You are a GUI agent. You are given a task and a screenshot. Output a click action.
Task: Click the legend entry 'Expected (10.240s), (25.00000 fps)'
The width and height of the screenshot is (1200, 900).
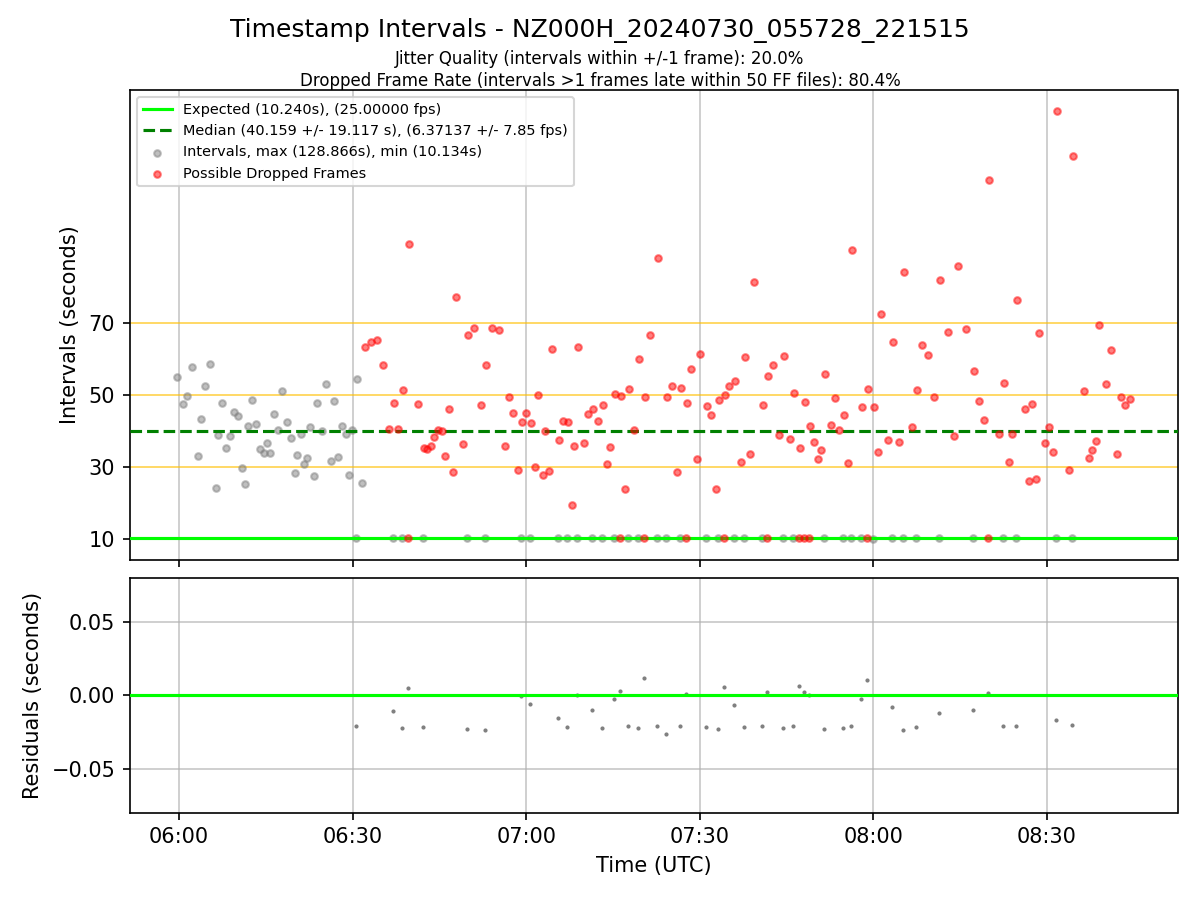(312, 109)
